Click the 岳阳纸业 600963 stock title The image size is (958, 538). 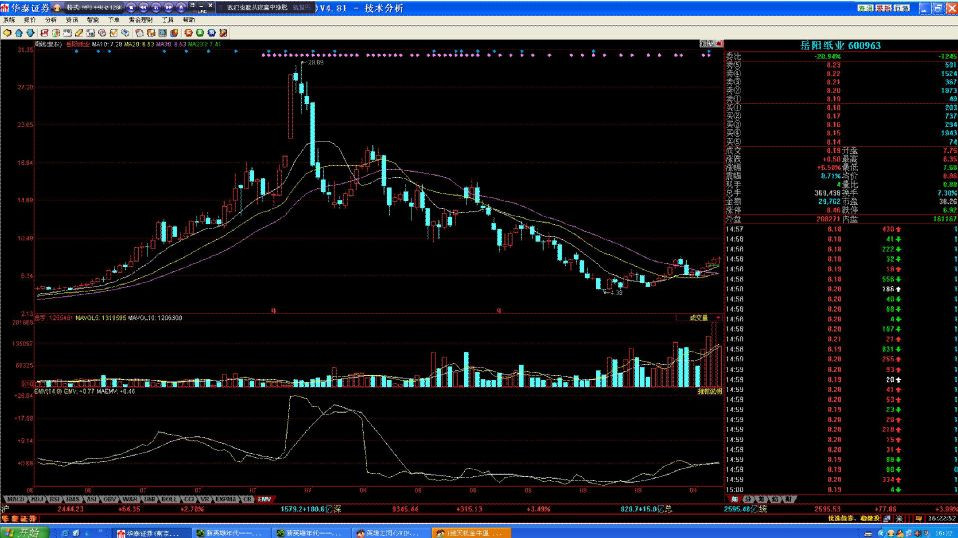840,45
